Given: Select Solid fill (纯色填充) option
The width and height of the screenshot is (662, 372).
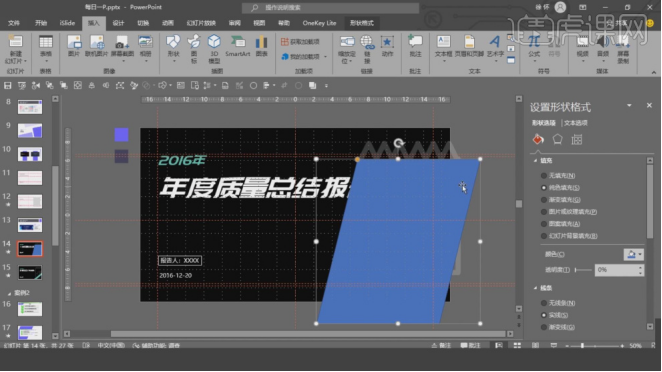Looking at the screenshot, I should (x=560, y=187).
